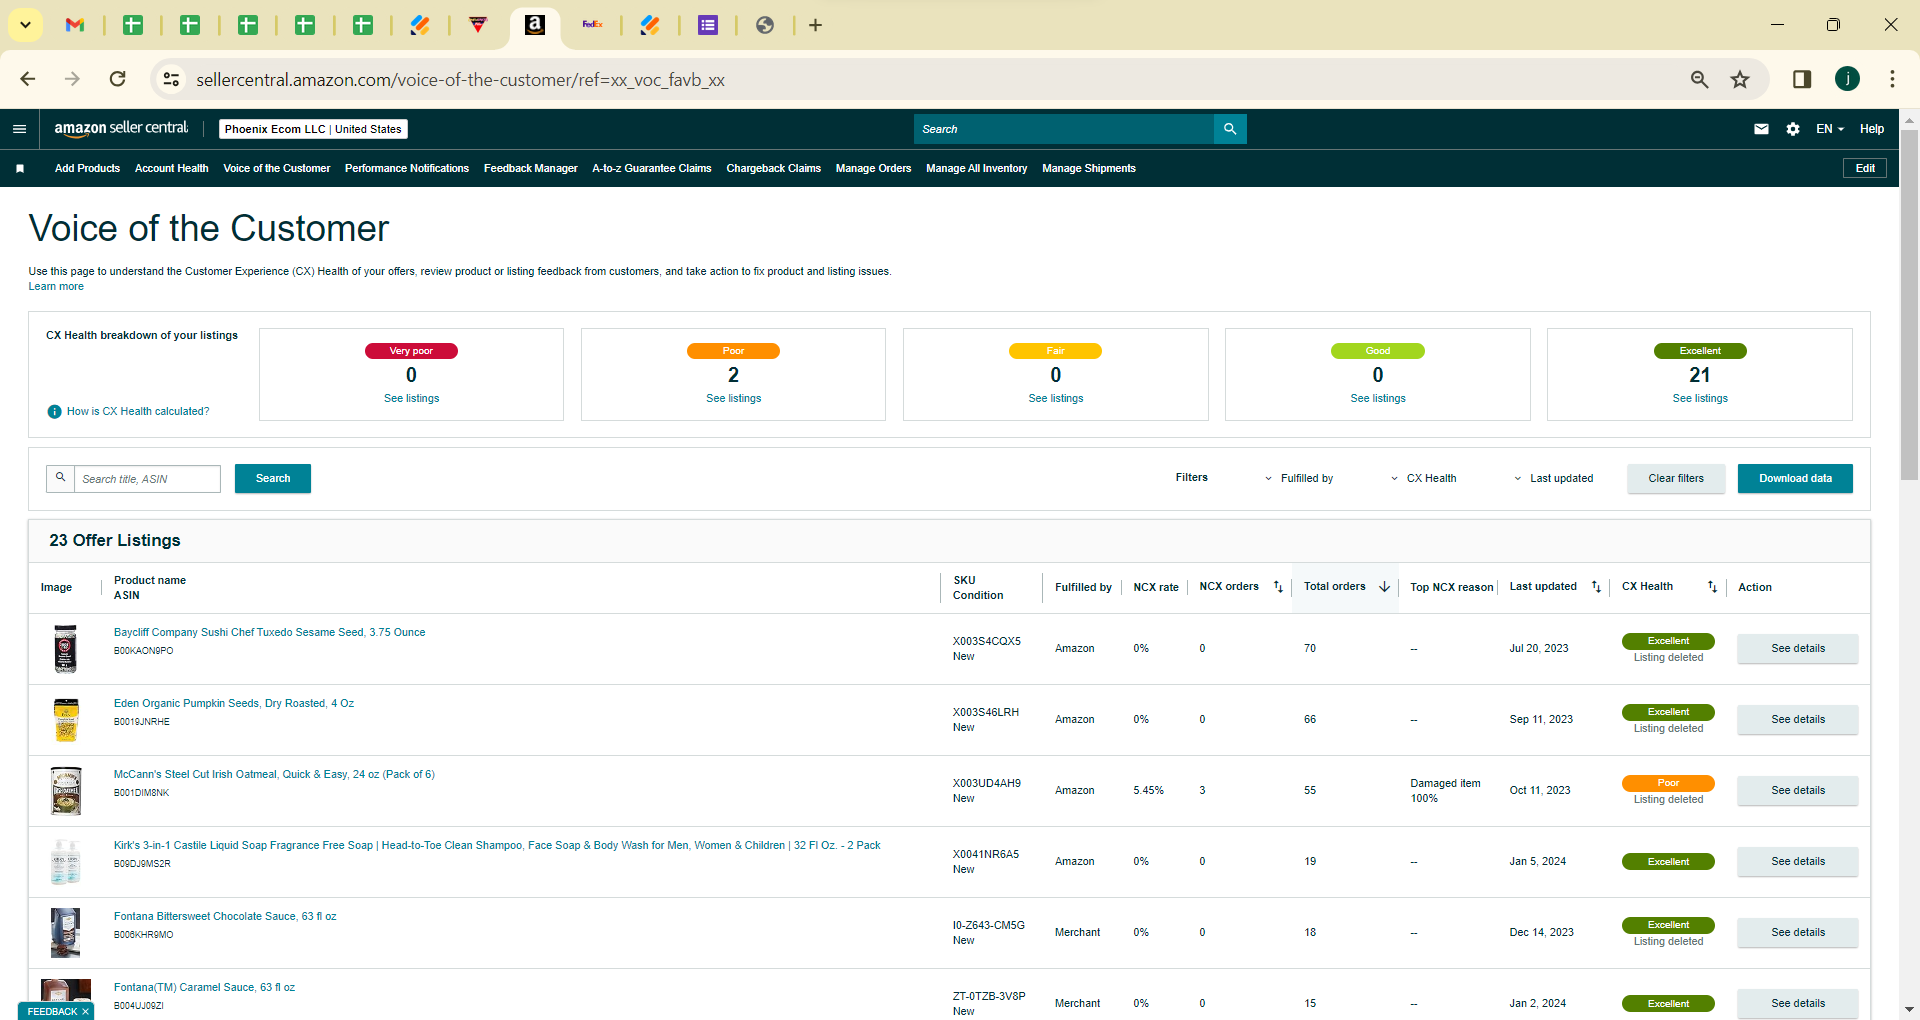Click Download data
Screen dimensions: 1920x1020
tap(1795, 479)
